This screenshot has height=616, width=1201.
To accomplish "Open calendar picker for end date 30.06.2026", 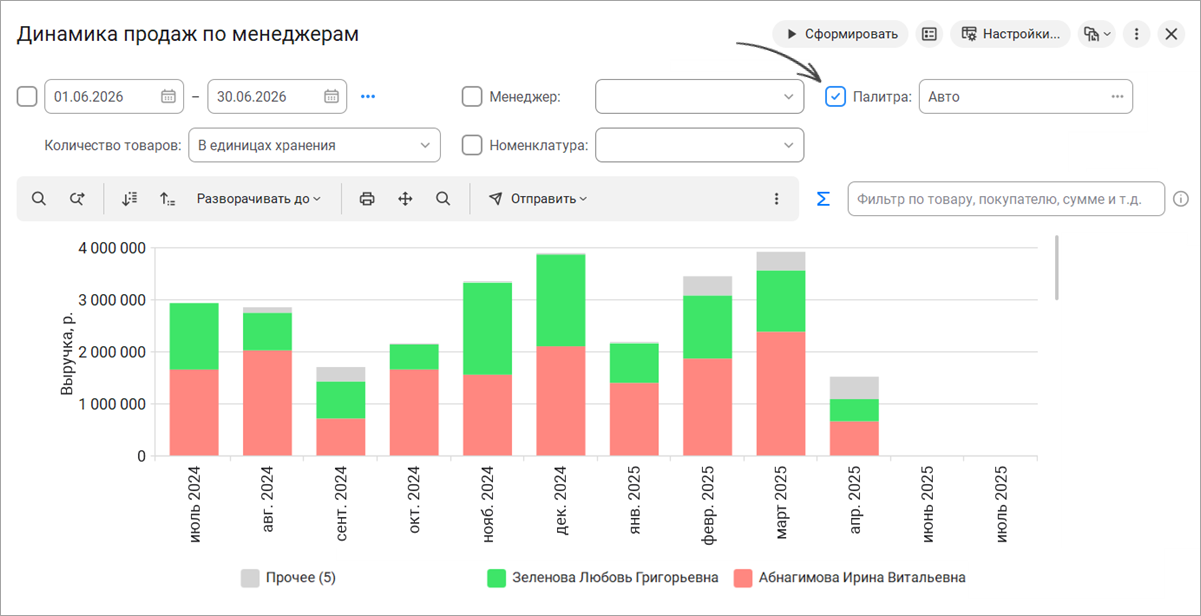I will [331, 97].
